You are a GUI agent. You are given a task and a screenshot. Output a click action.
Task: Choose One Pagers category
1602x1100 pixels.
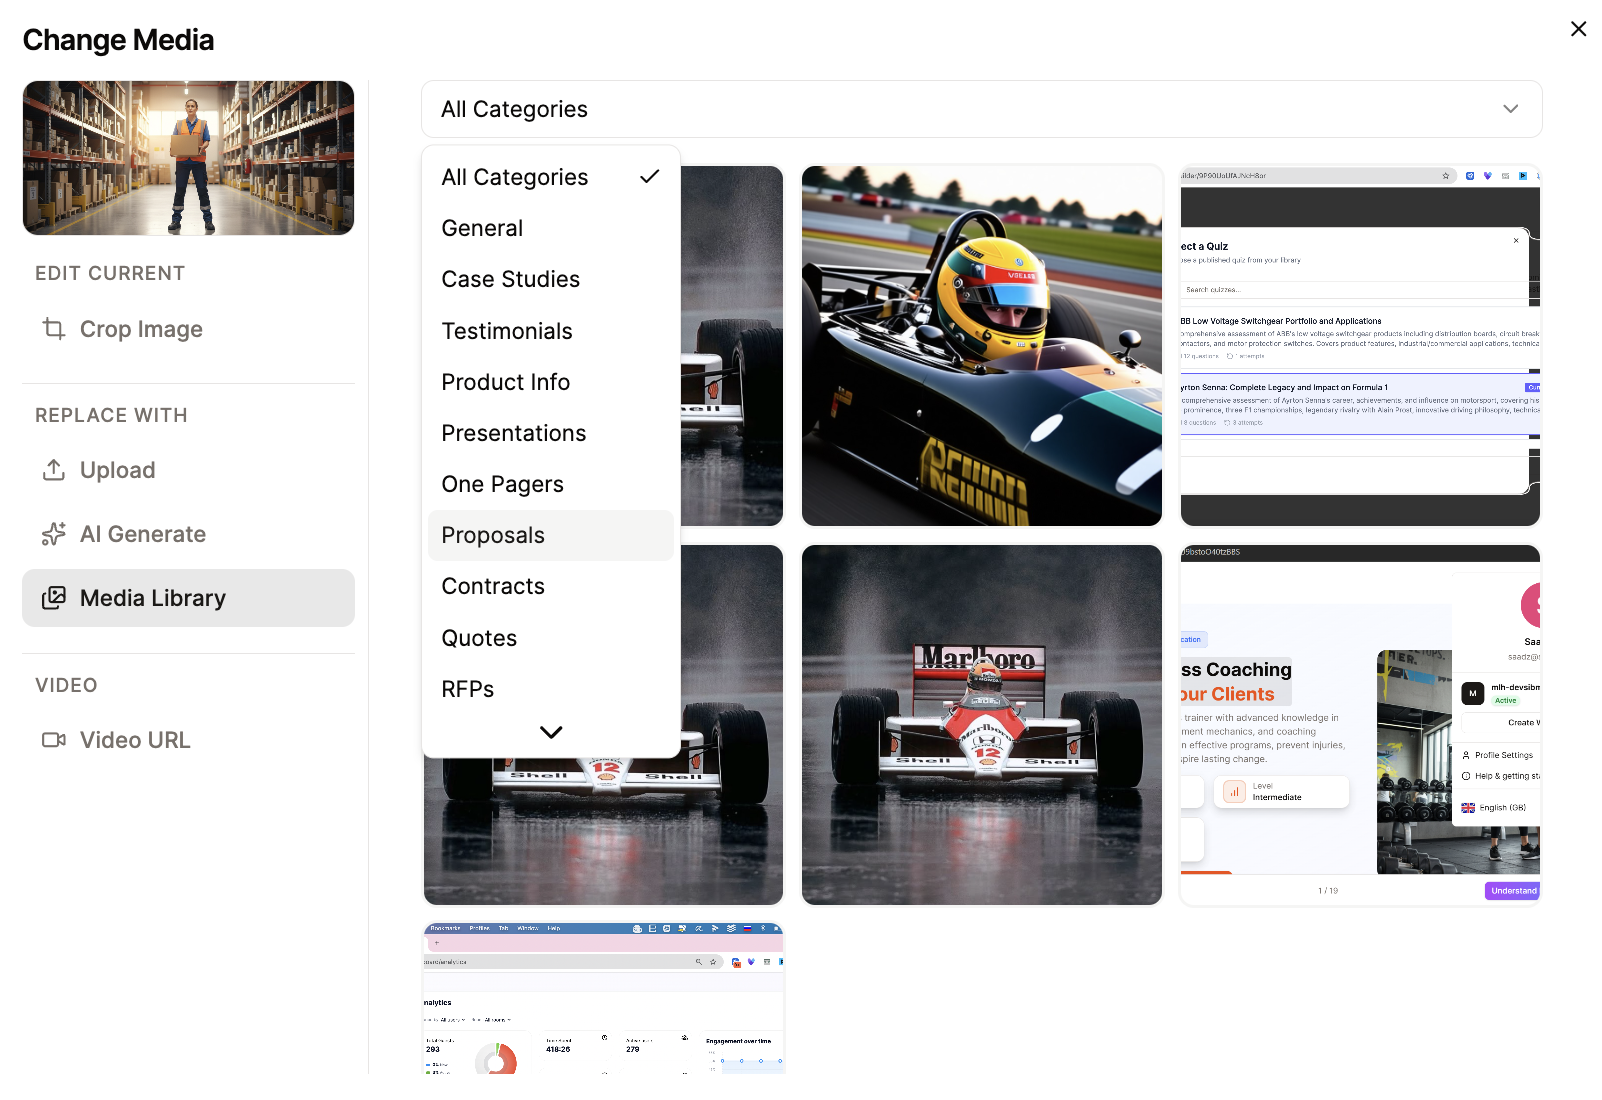[551, 484]
